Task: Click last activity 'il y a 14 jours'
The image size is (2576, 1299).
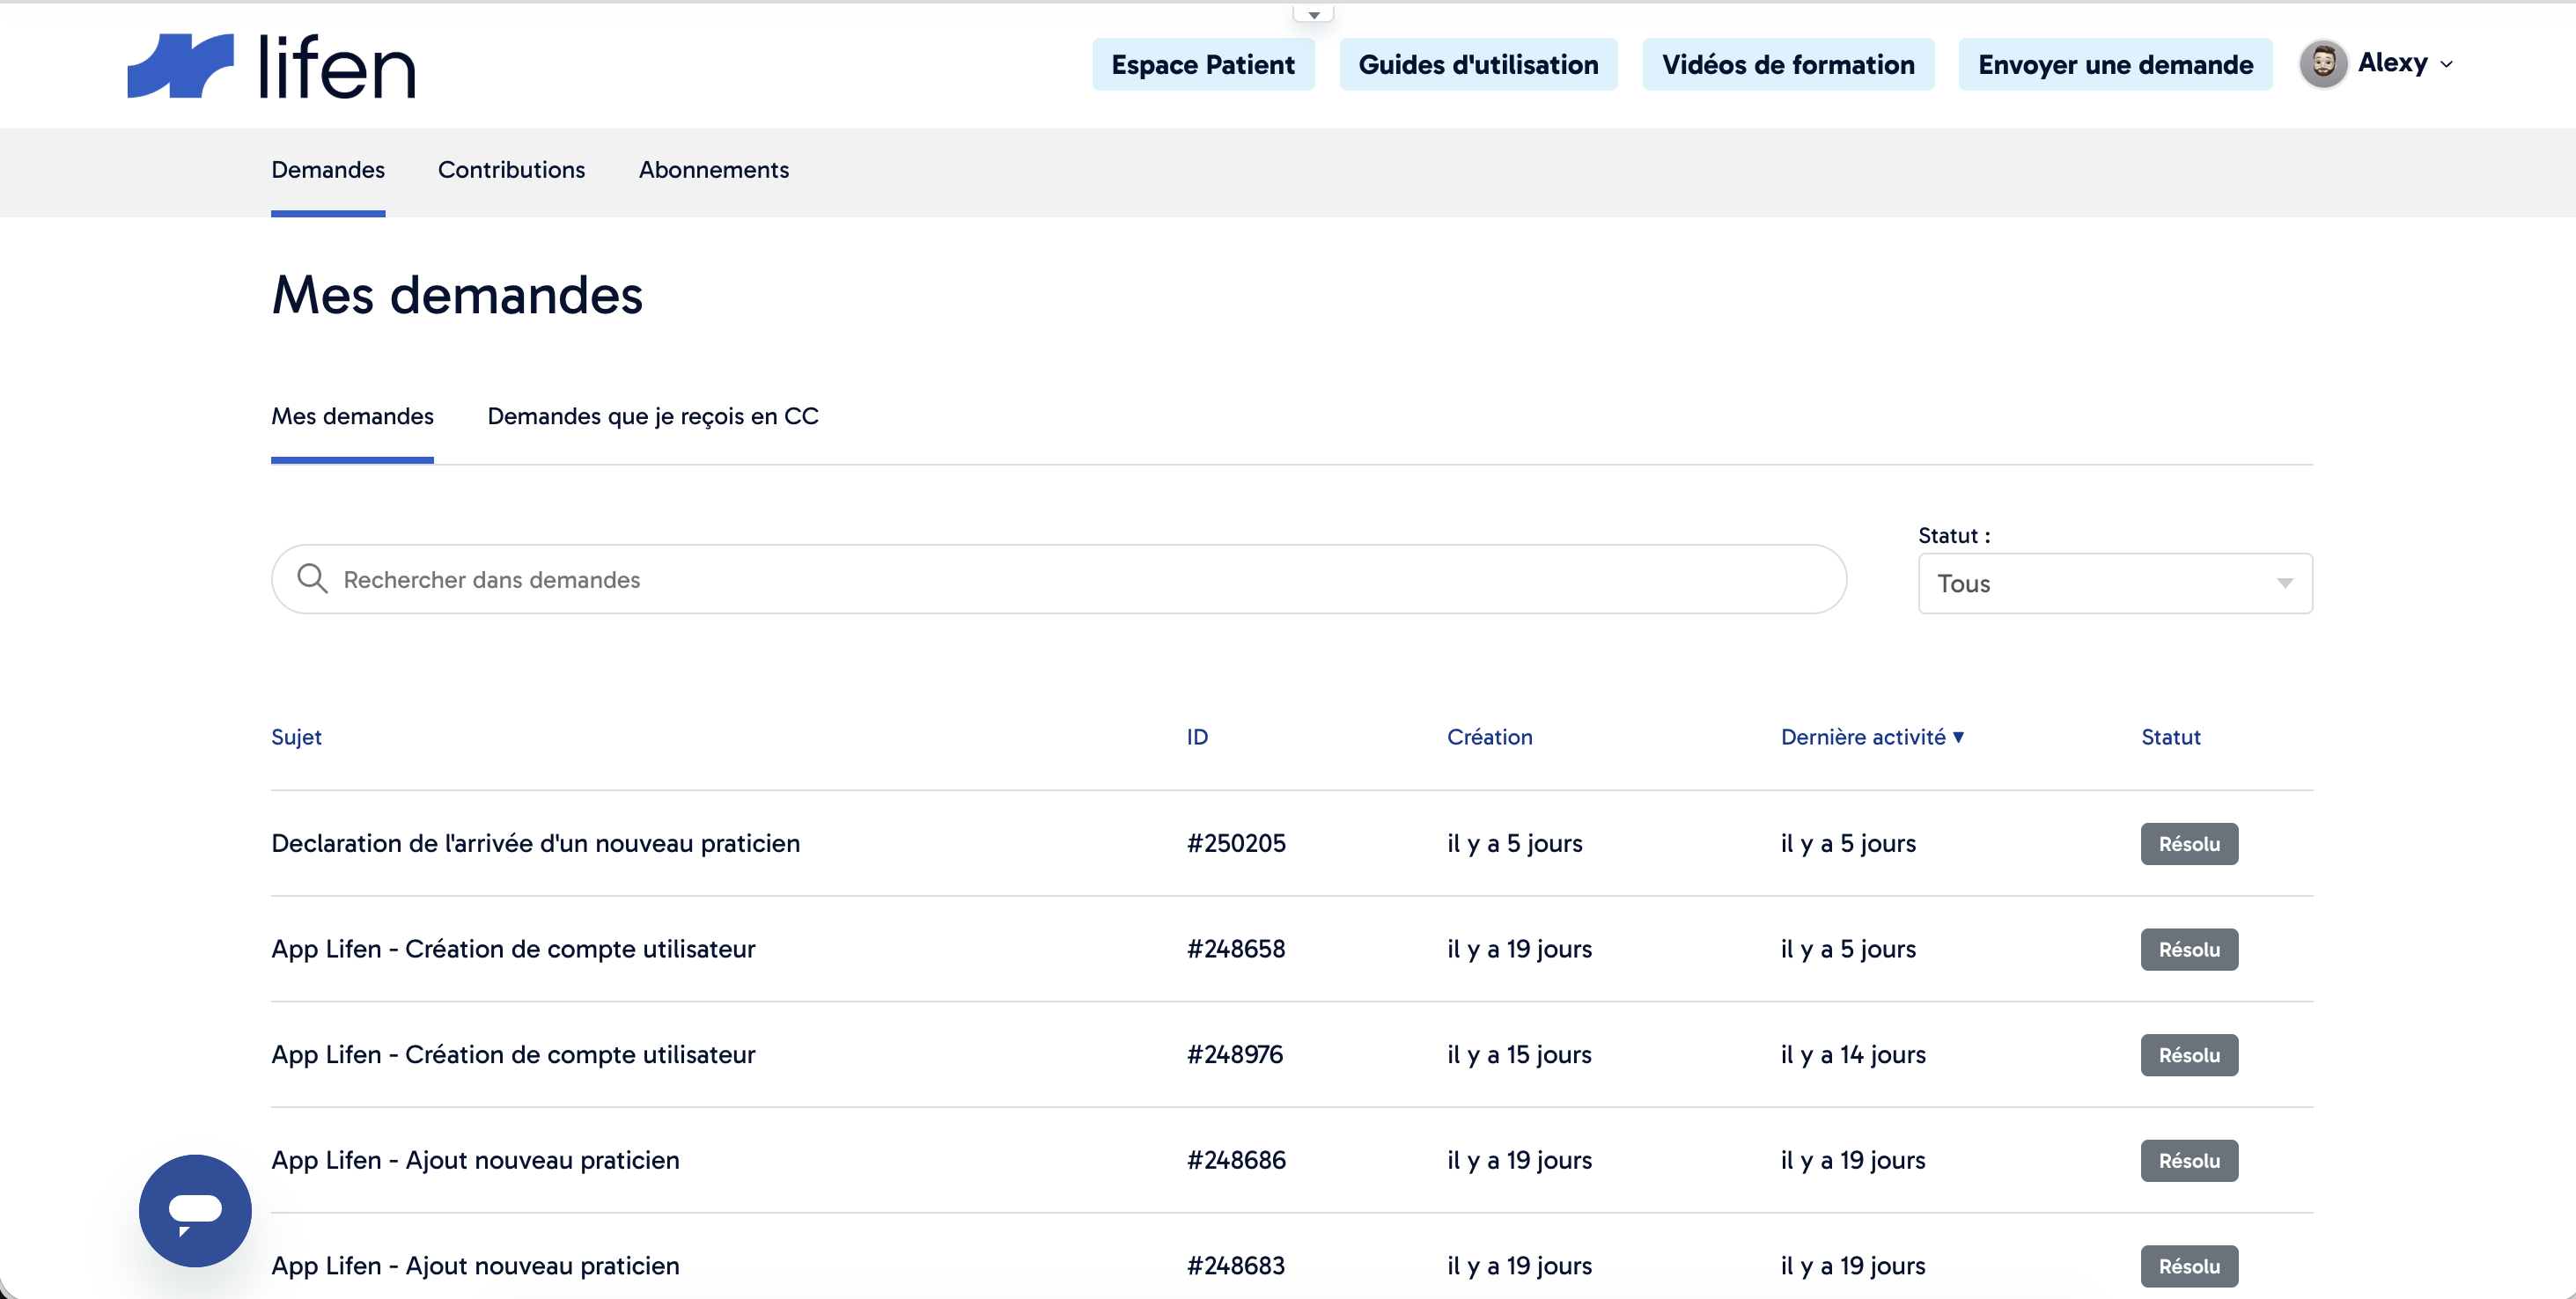Action: (x=1852, y=1054)
